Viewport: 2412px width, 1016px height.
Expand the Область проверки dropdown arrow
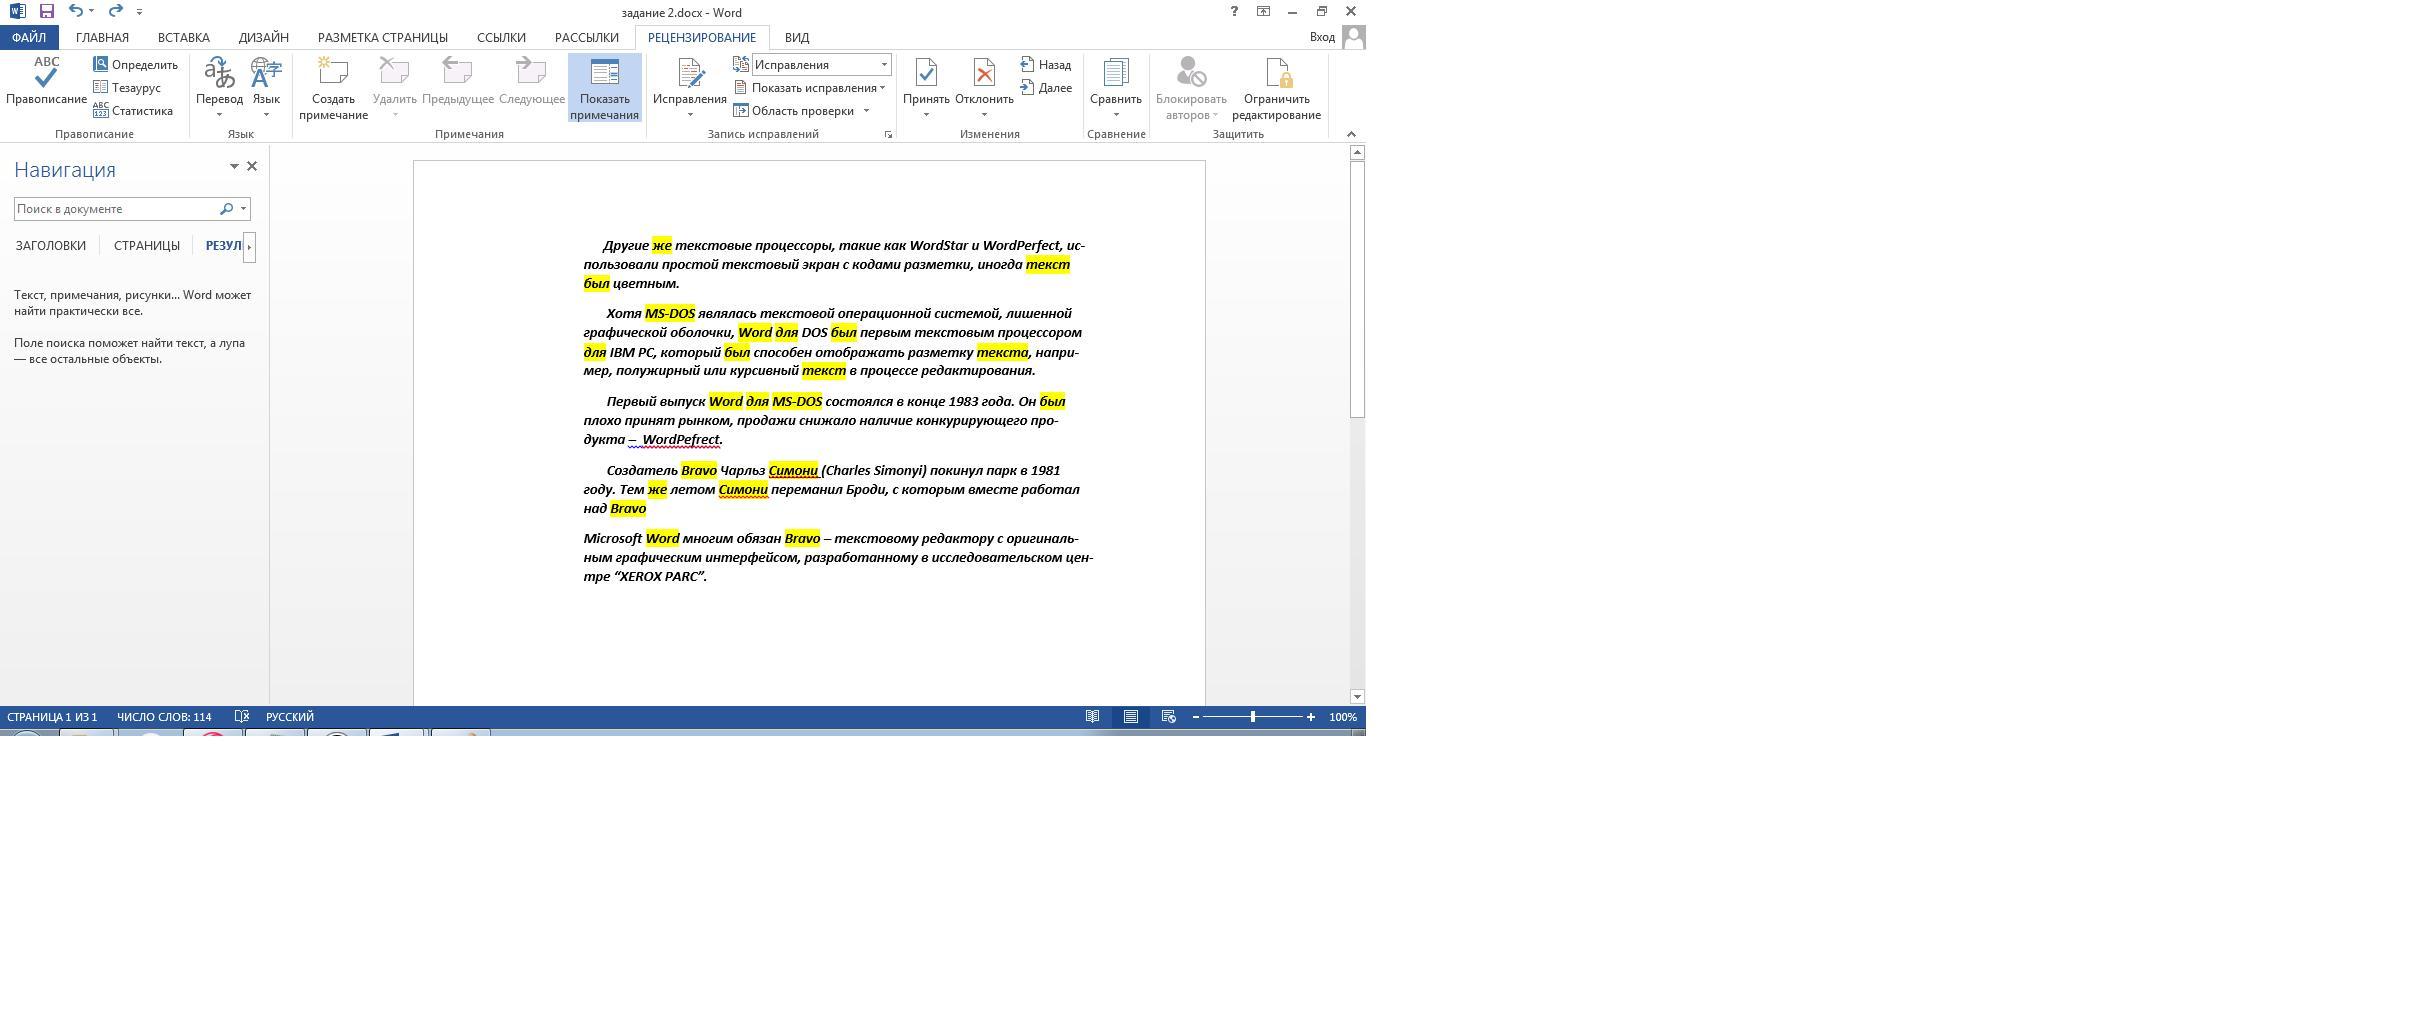tap(866, 111)
